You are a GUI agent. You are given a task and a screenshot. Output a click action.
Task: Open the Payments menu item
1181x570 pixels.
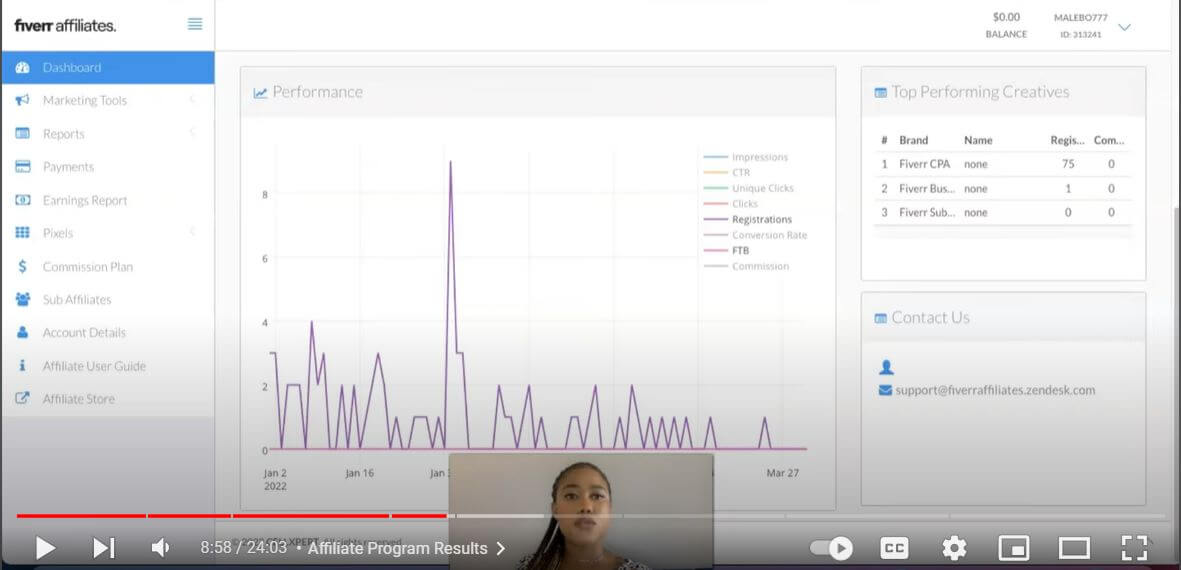tap(108, 166)
